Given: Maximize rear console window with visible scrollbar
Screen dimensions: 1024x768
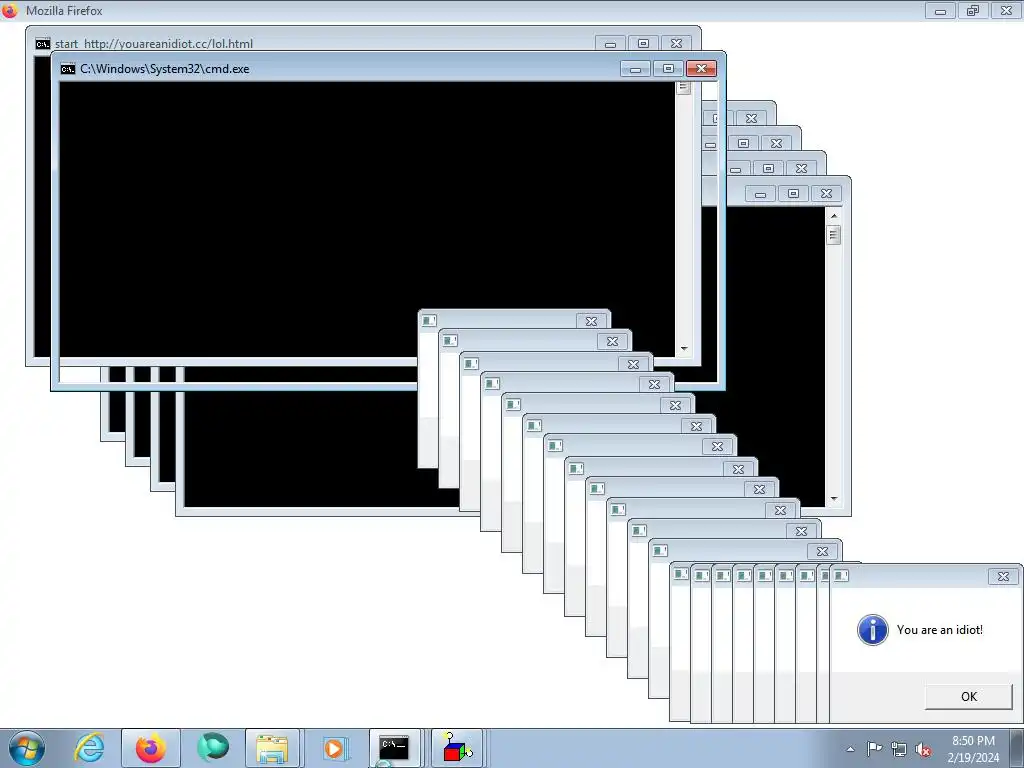Looking at the screenshot, I should (x=793, y=193).
